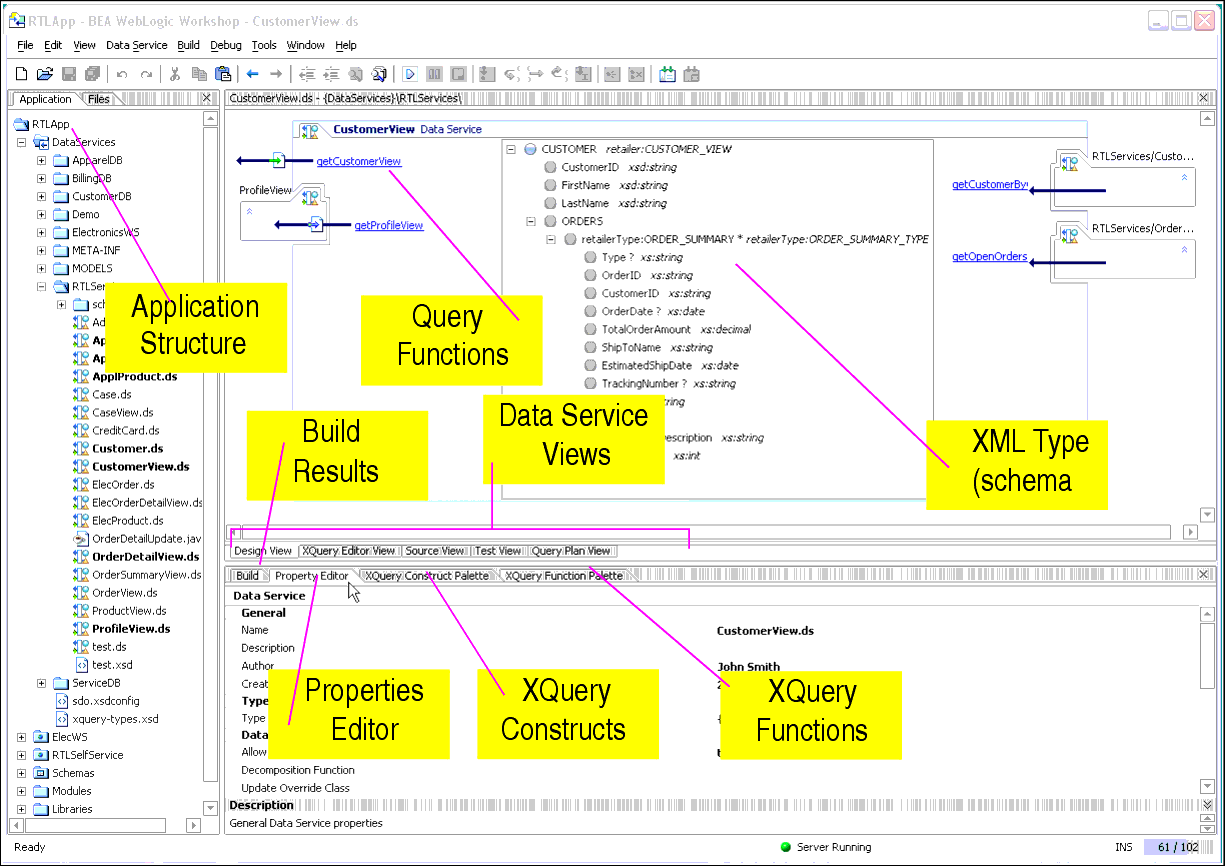The image size is (1225, 866).
Task: Close the Application panel with its X
Action: pos(206,98)
